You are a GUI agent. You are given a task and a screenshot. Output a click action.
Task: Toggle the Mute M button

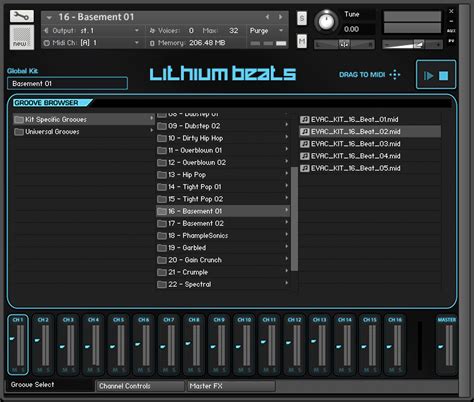302,42
